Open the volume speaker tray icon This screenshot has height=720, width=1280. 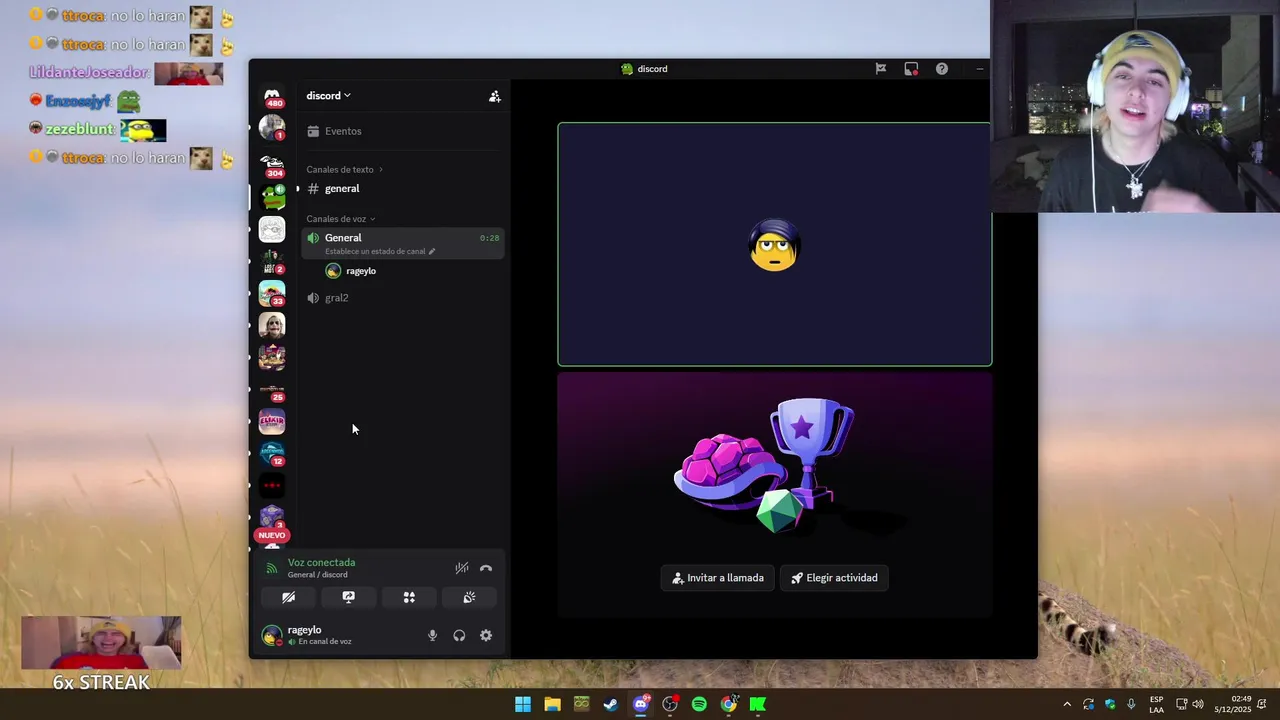(x=1198, y=704)
